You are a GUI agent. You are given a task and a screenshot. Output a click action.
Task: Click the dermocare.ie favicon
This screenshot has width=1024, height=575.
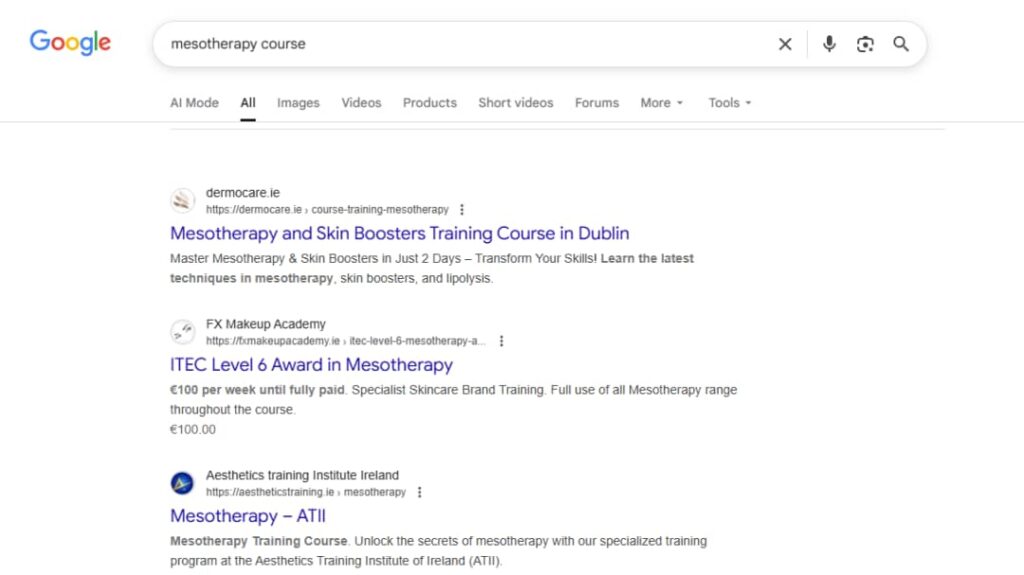pyautogui.click(x=182, y=201)
